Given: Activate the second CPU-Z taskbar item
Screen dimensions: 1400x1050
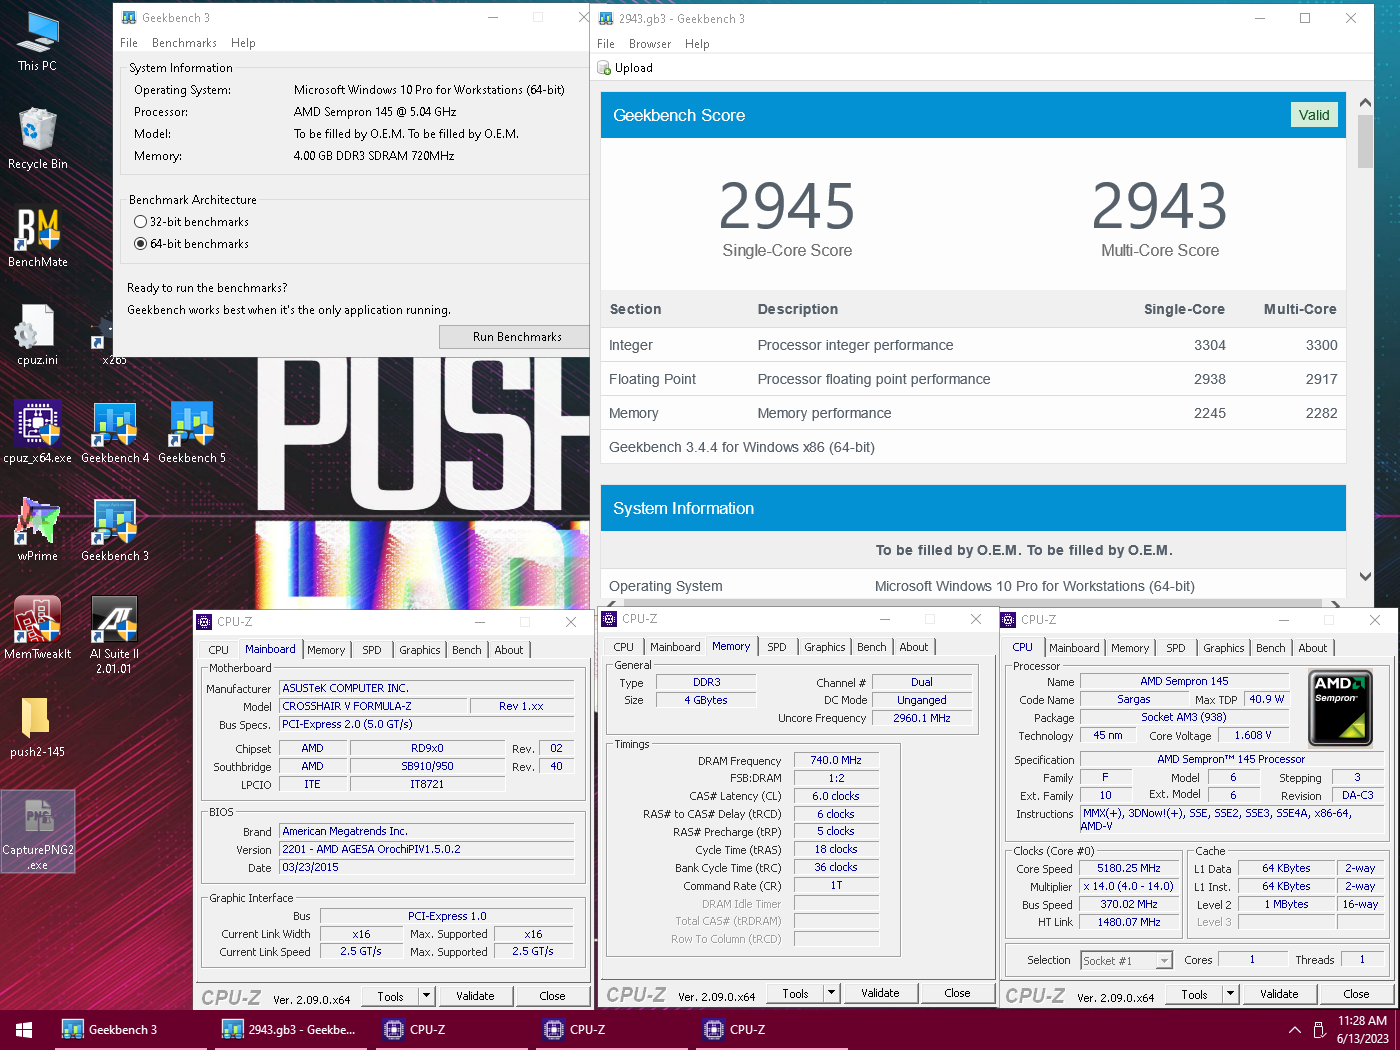Looking at the screenshot, I should coord(609,1029).
